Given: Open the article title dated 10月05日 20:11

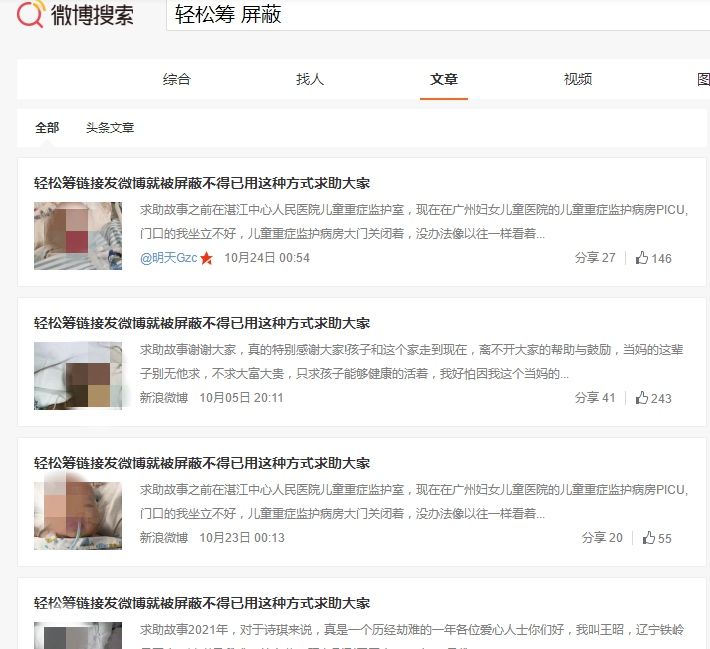Looking at the screenshot, I should (202, 323).
